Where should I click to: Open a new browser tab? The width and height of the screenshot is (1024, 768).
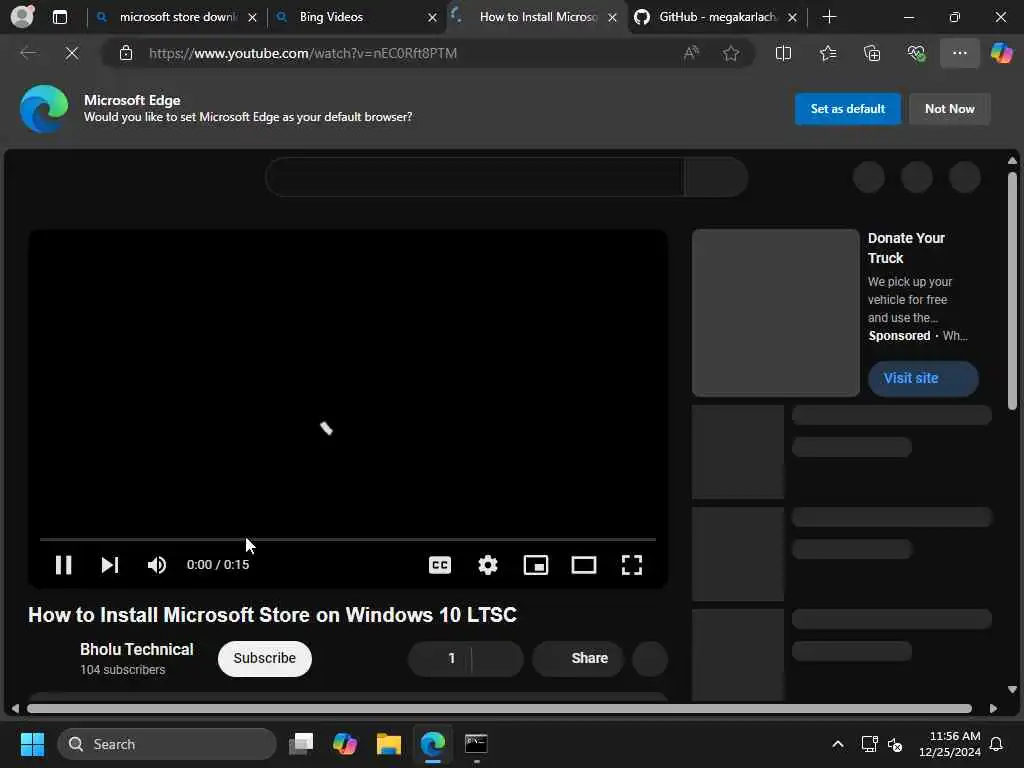pos(829,17)
